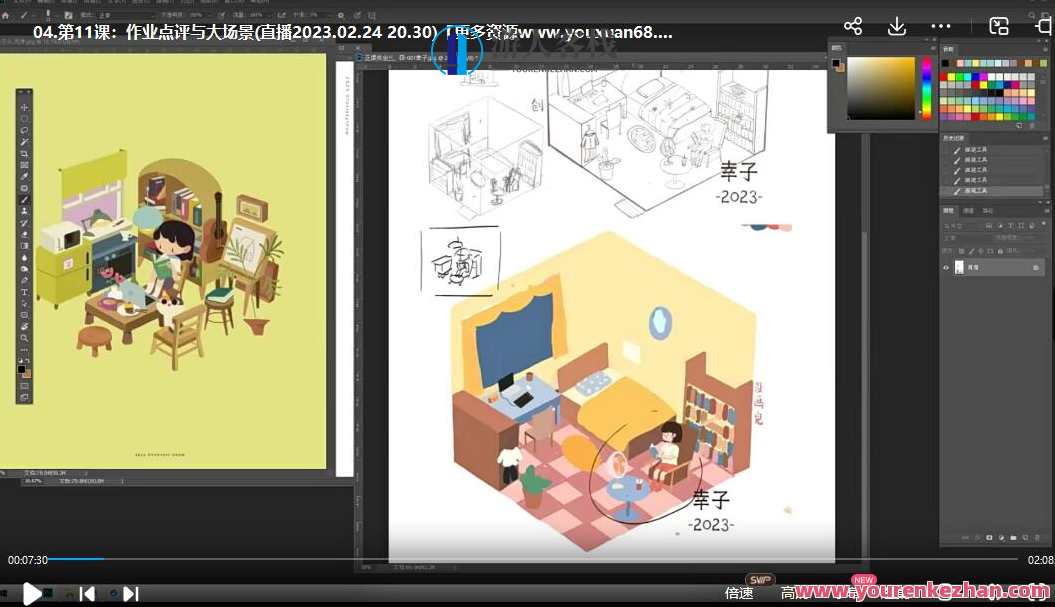1055x607 pixels.
Task: Select the Brush tool
Action: click(x=22, y=198)
